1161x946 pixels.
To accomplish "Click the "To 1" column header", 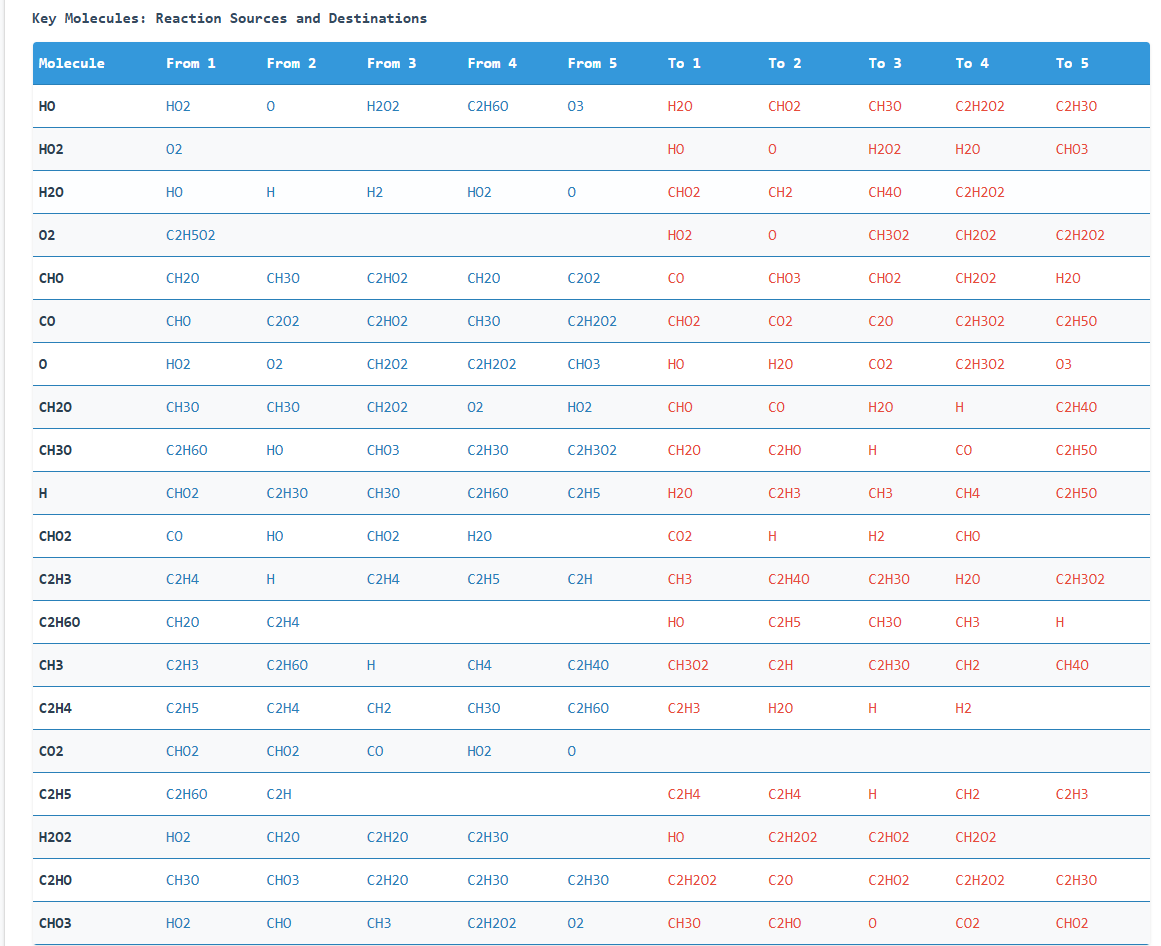I will click(684, 63).
